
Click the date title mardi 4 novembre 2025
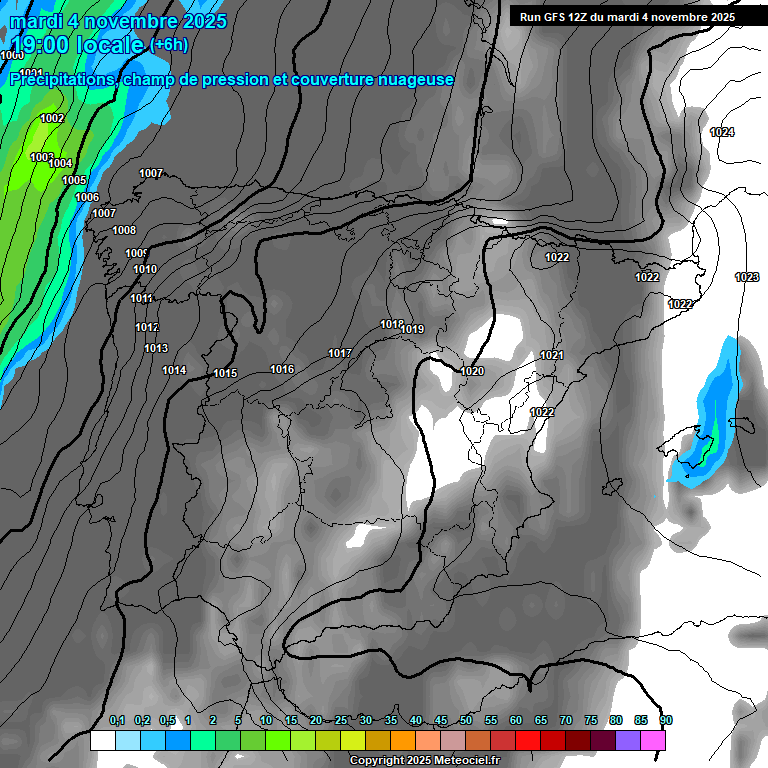pos(118,22)
